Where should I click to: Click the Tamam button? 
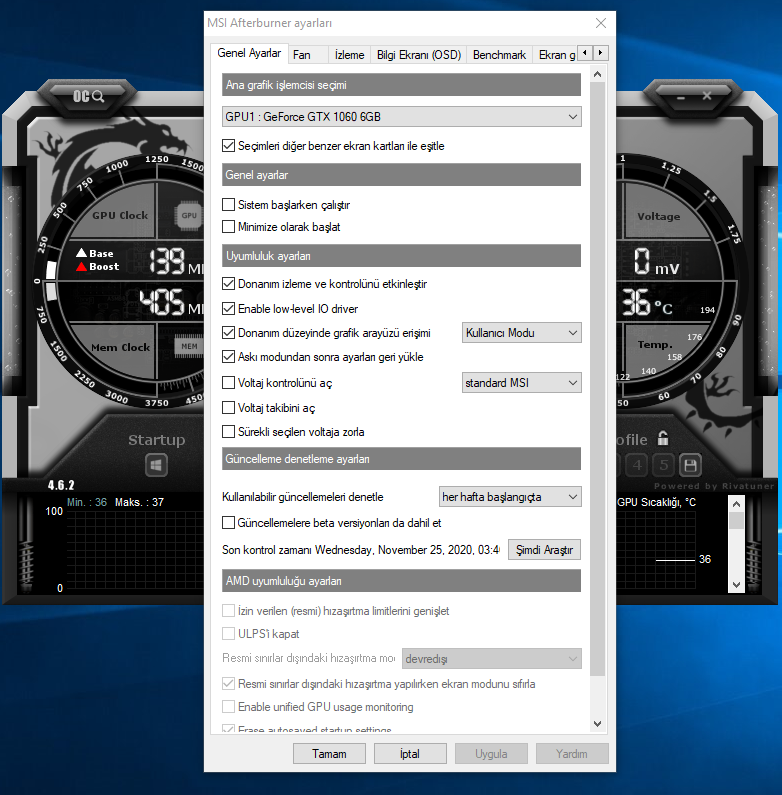click(329, 753)
